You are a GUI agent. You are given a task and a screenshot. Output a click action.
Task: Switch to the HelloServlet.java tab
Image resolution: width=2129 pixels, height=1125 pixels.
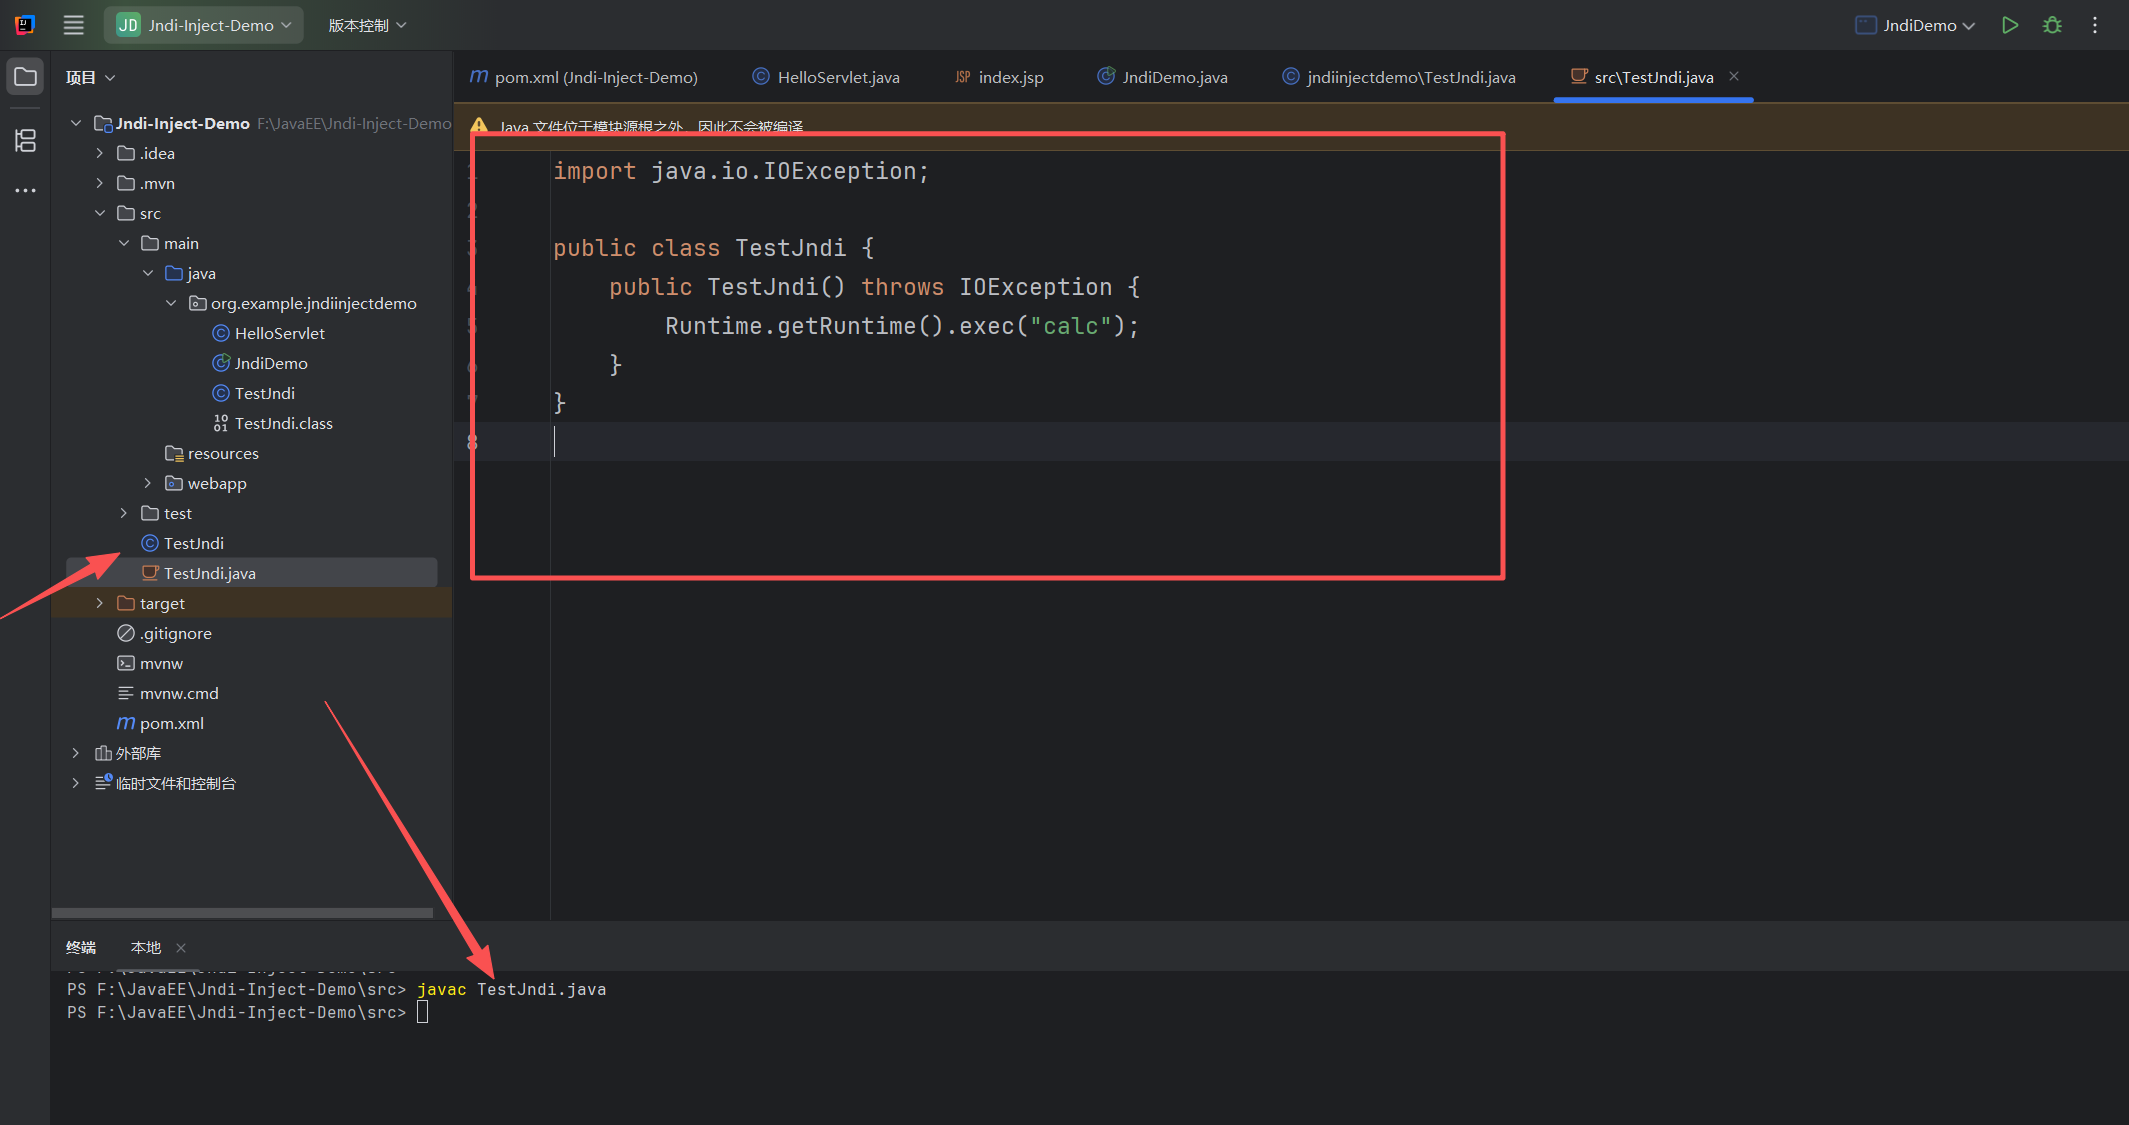point(826,77)
